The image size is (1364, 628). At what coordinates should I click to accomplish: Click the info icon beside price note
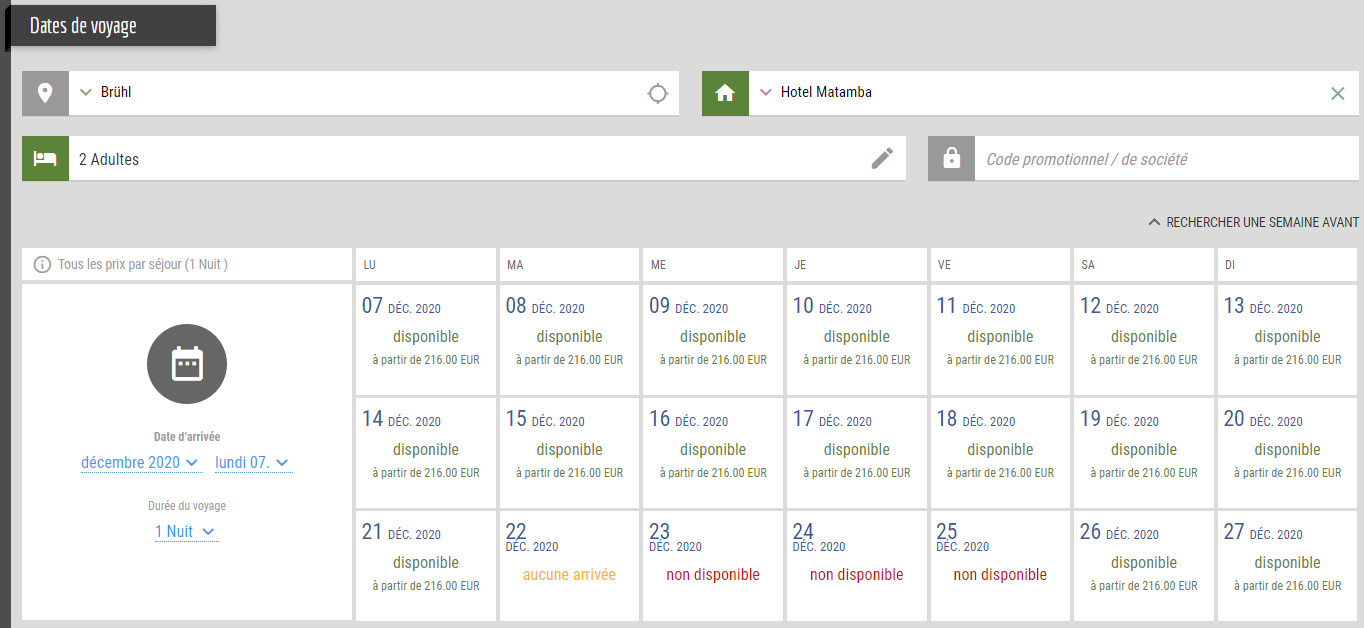[x=42, y=265]
